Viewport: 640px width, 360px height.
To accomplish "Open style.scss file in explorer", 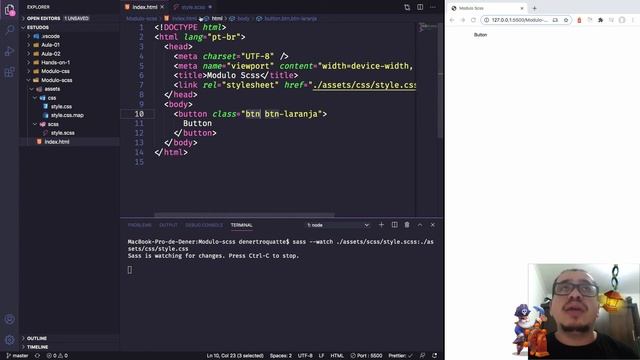I will [62, 133].
